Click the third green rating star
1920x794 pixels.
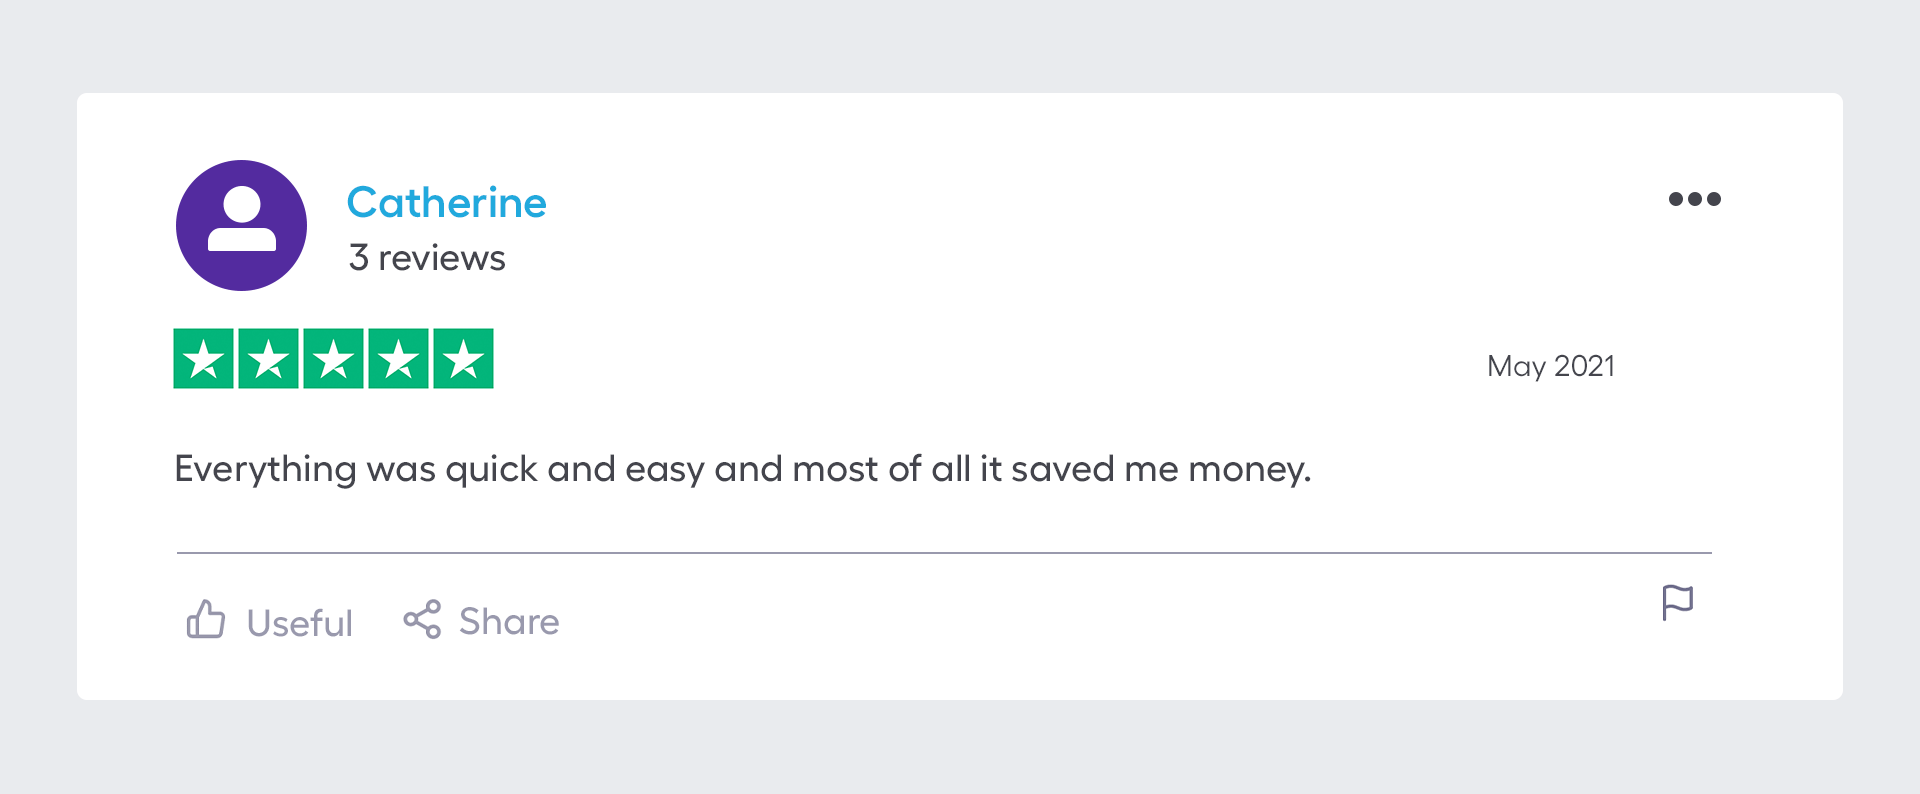334,359
